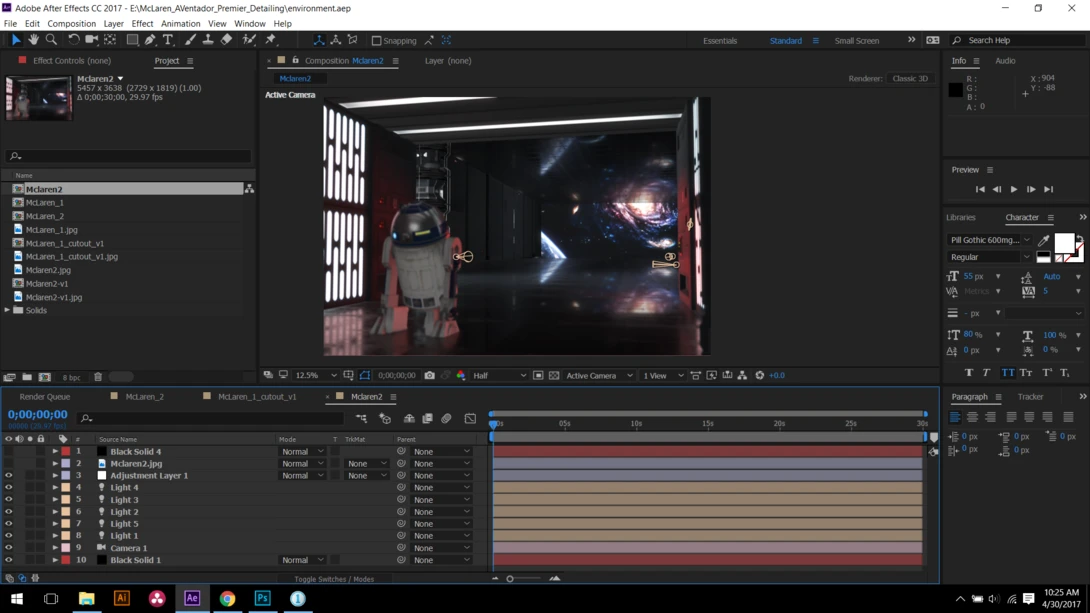Viewport: 1090px width, 613px height.
Task: Toggle All Caps text style button
Action: (1007, 373)
